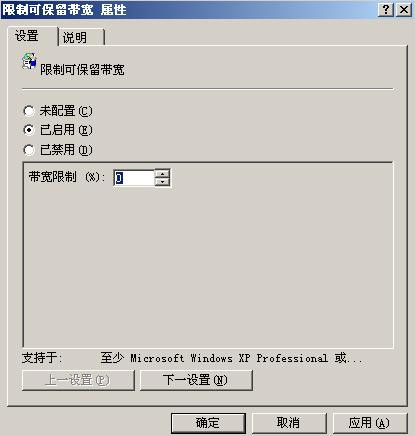Click the 带宽限制 percentage input field
Viewport: 415px width, 436px height.
134,178
